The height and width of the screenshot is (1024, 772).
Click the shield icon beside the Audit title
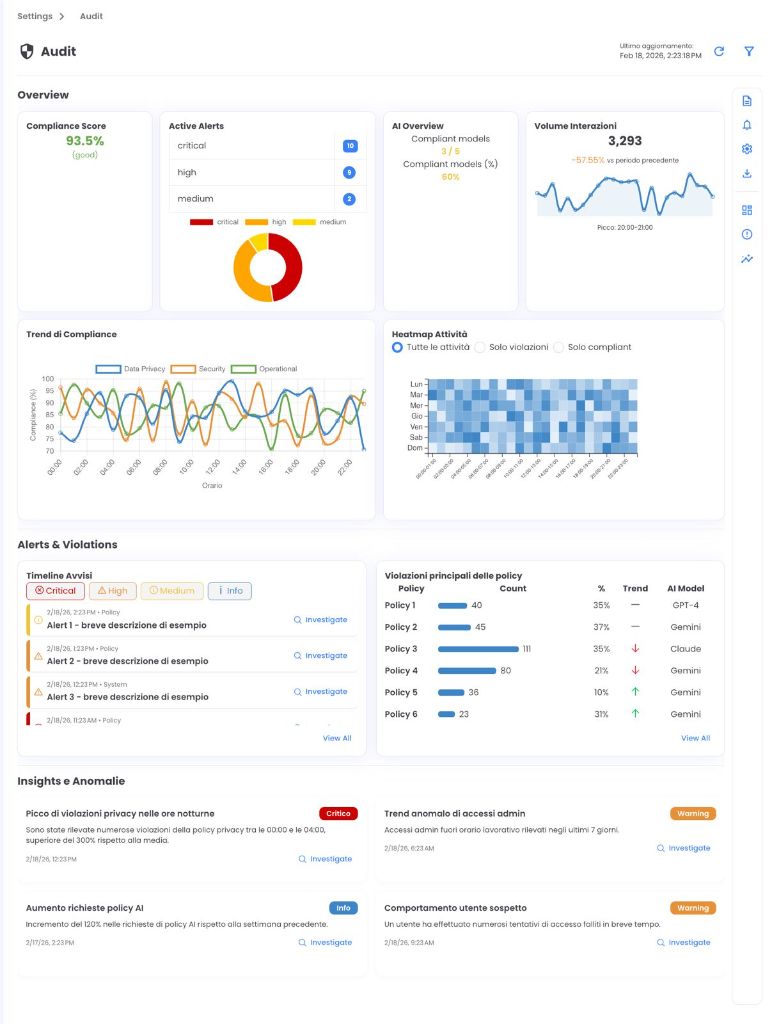coord(27,52)
